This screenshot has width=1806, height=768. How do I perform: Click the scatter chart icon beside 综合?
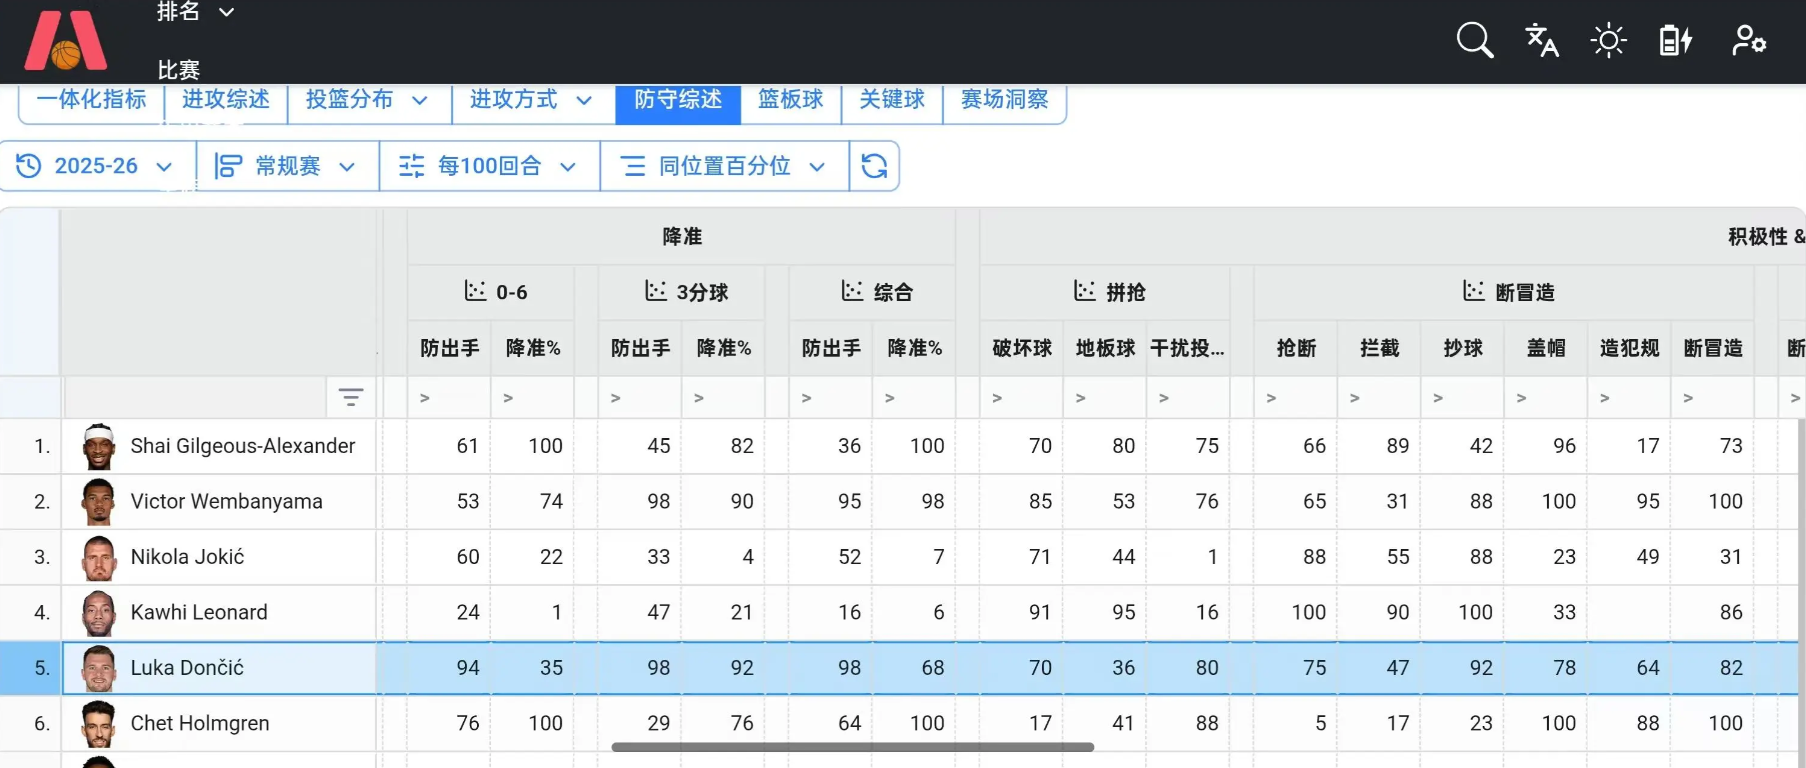pyautogui.click(x=852, y=291)
